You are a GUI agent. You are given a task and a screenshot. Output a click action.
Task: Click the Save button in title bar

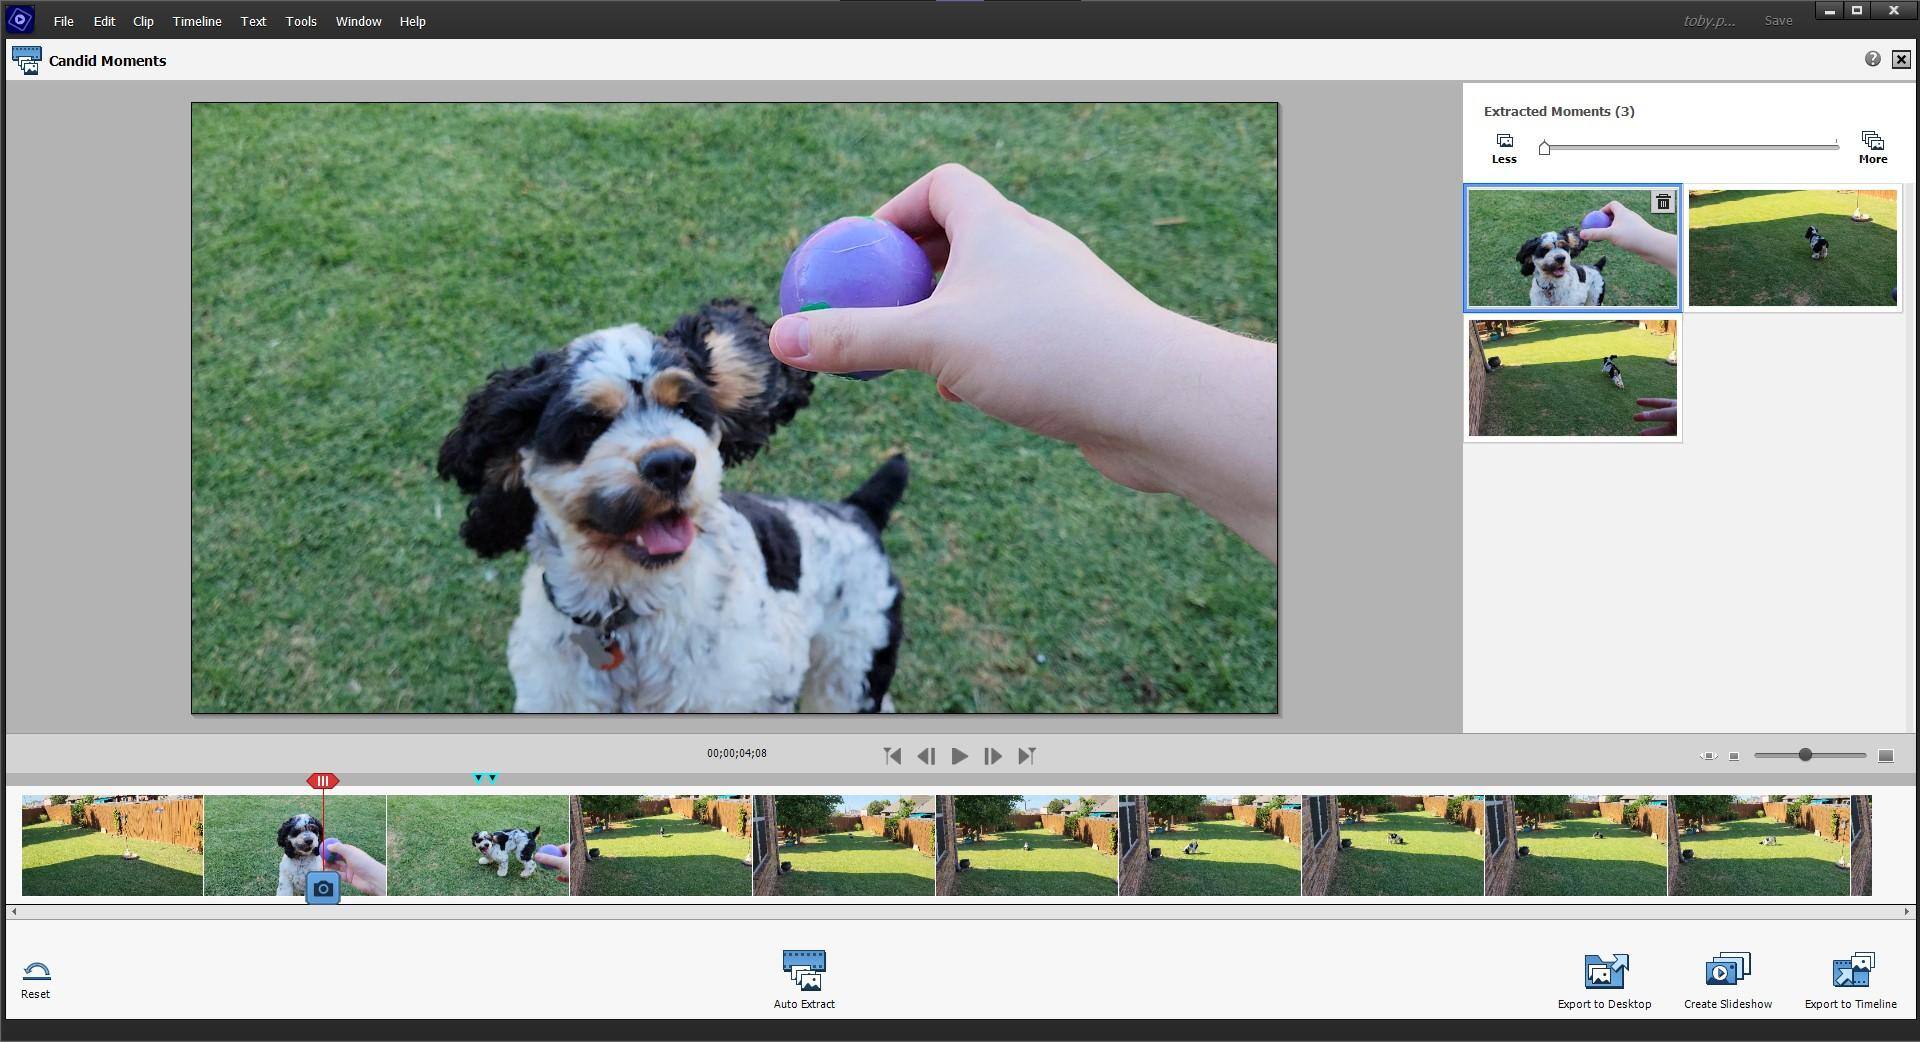pos(1777,21)
